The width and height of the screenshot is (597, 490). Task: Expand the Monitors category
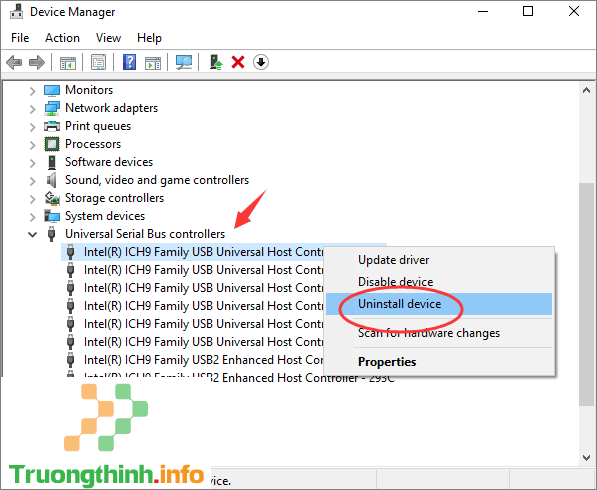point(32,91)
